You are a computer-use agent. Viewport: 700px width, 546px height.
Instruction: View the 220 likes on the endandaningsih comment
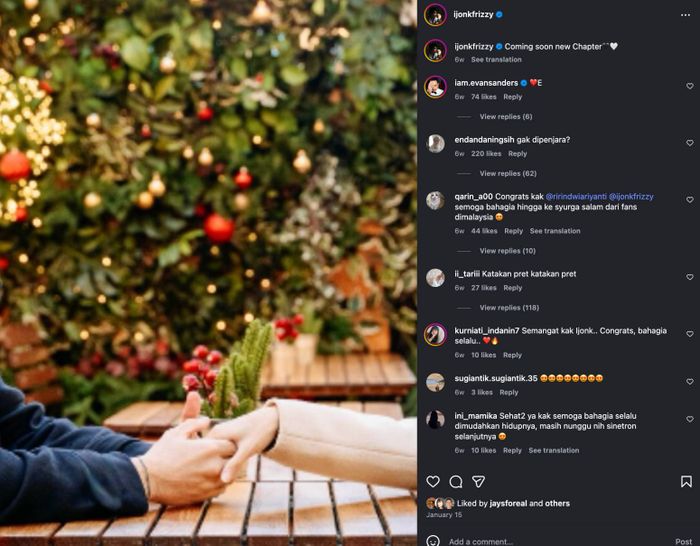[x=486, y=154]
